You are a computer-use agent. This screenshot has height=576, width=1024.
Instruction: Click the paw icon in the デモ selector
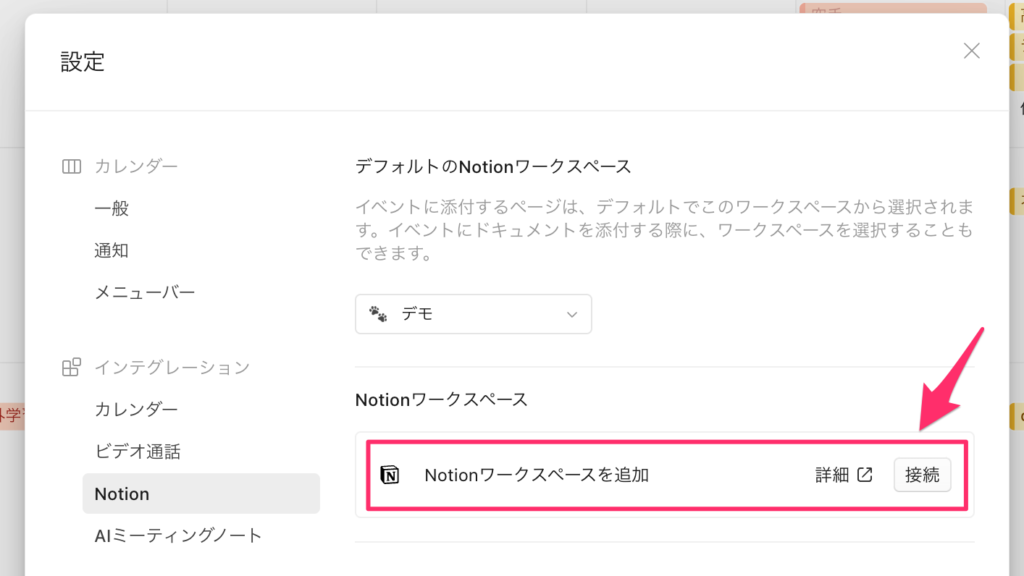(378, 314)
